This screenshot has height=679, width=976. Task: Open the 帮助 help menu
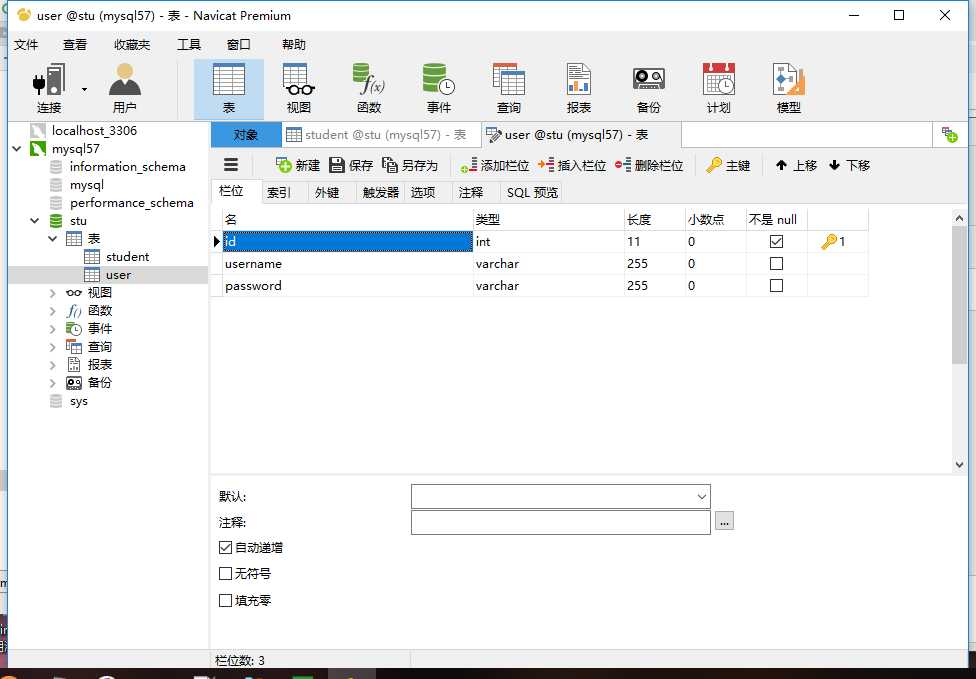tap(294, 45)
